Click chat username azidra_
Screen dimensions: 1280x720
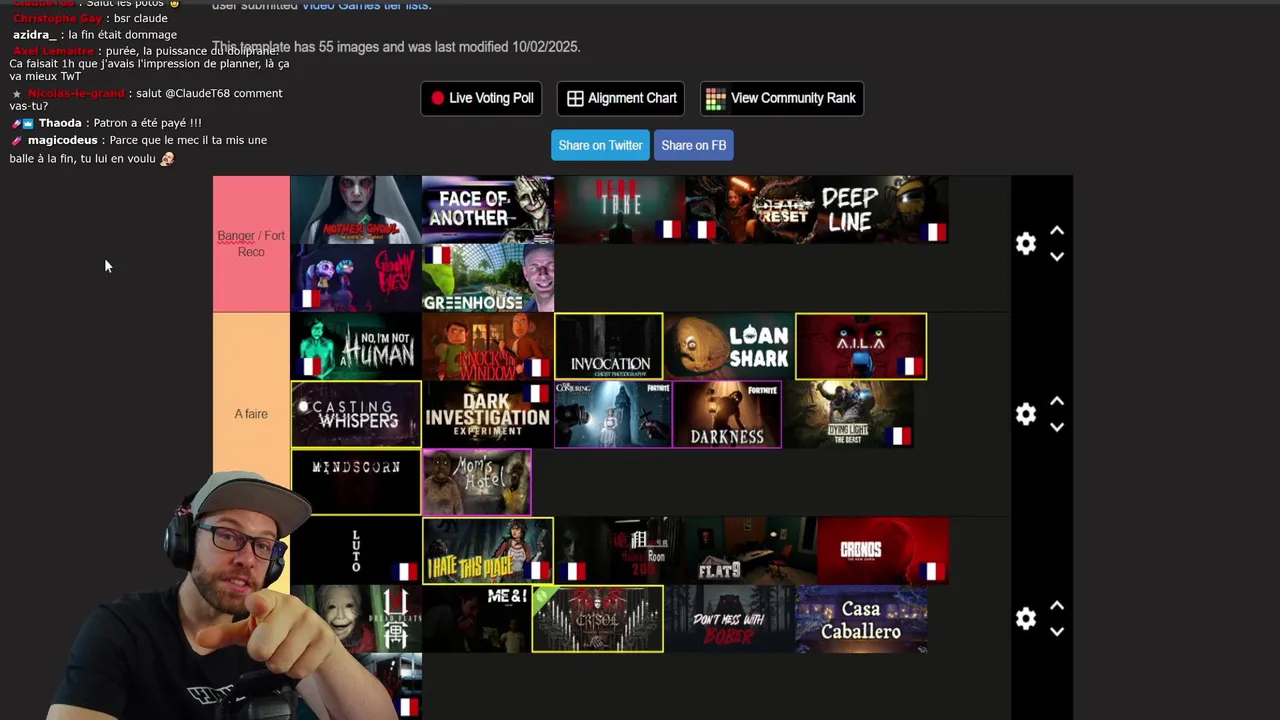click(x=35, y=35)
